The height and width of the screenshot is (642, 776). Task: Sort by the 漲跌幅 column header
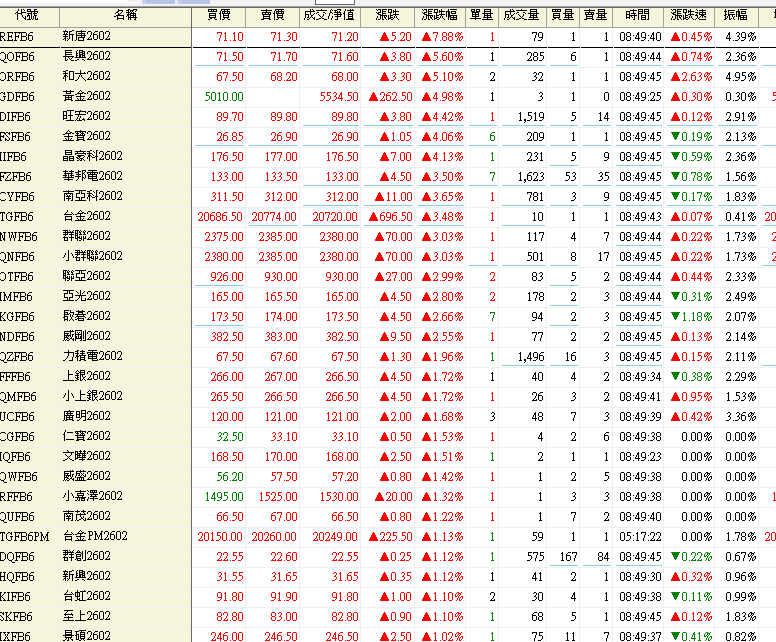pos(441,15)
